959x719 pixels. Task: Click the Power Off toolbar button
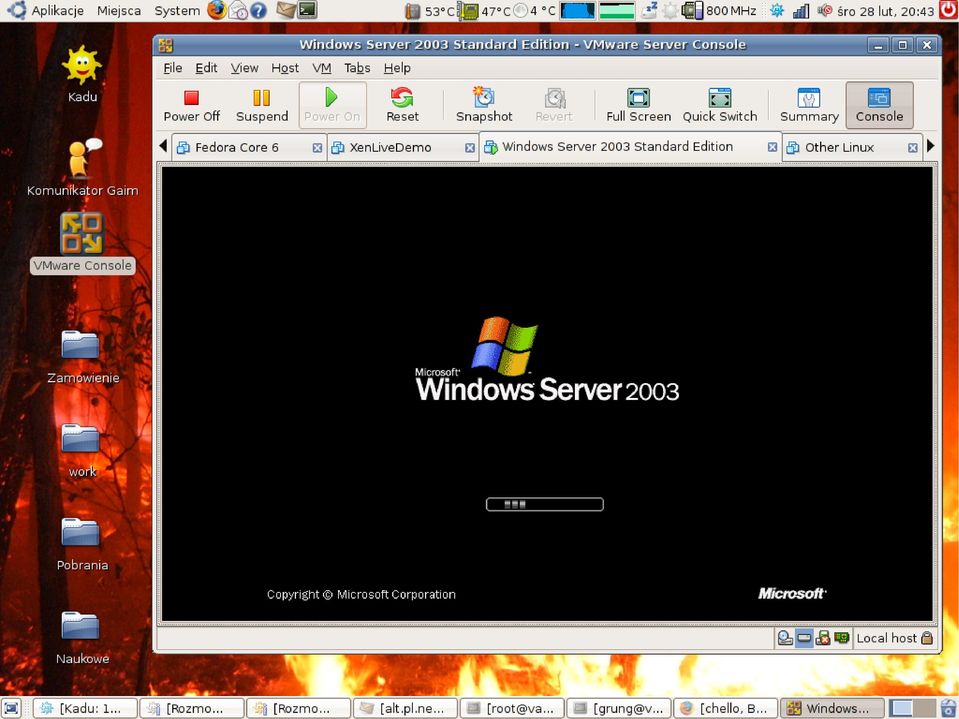[x=191, y=106]
